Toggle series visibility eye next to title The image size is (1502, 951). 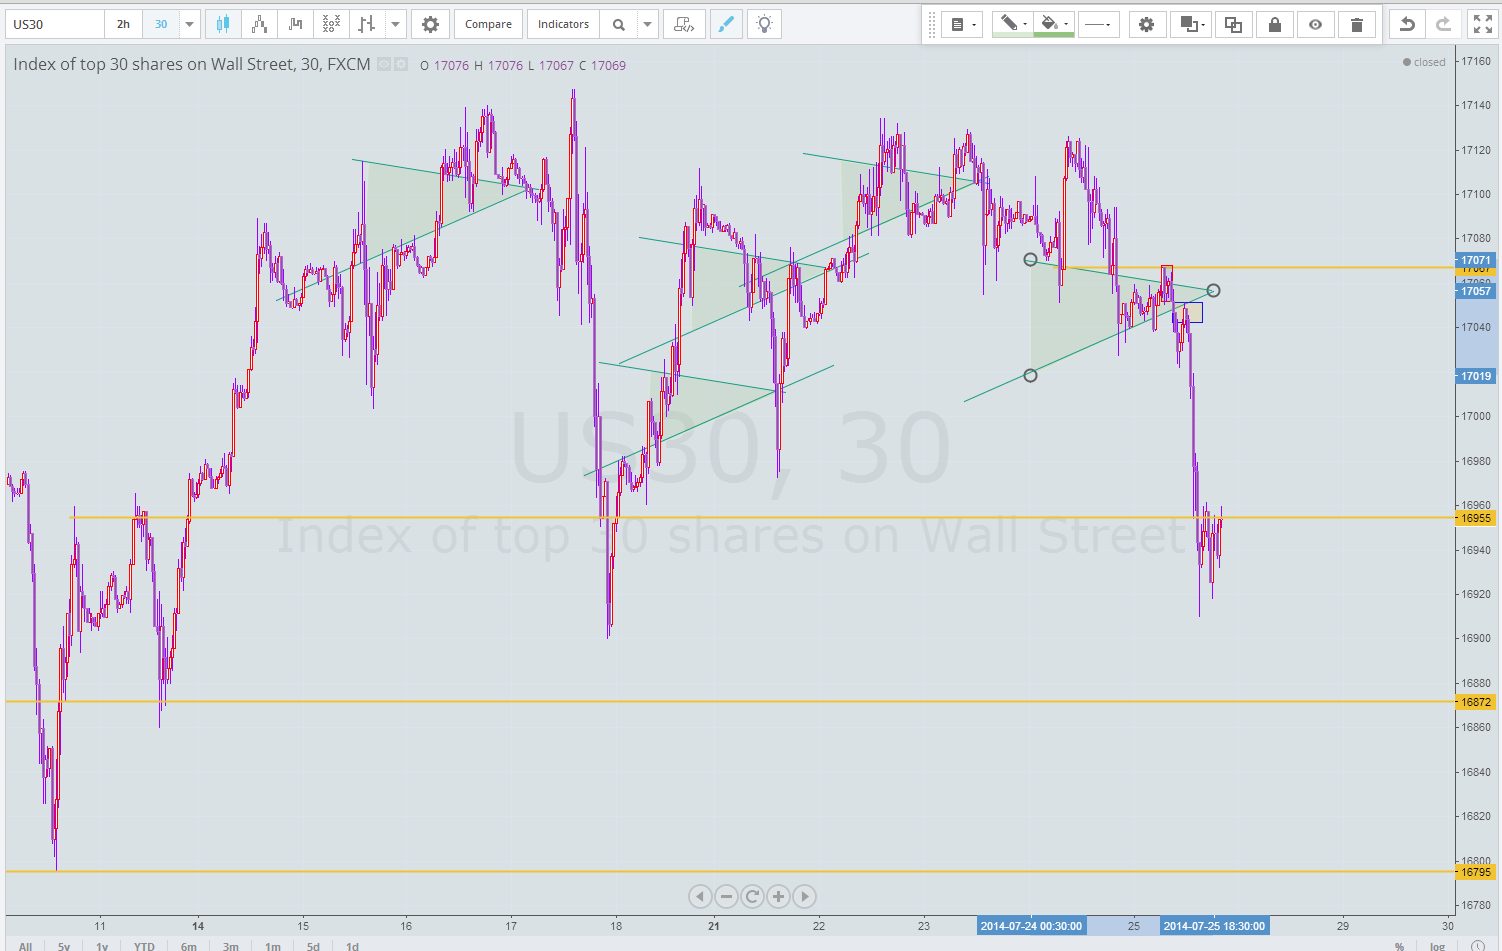[383, 65]
